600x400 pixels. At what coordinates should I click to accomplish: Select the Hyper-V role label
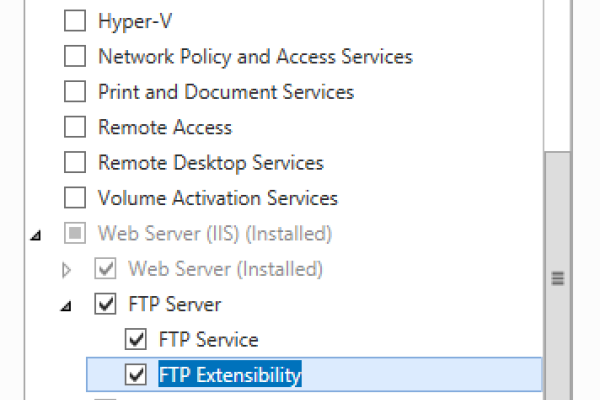point(127,20)
